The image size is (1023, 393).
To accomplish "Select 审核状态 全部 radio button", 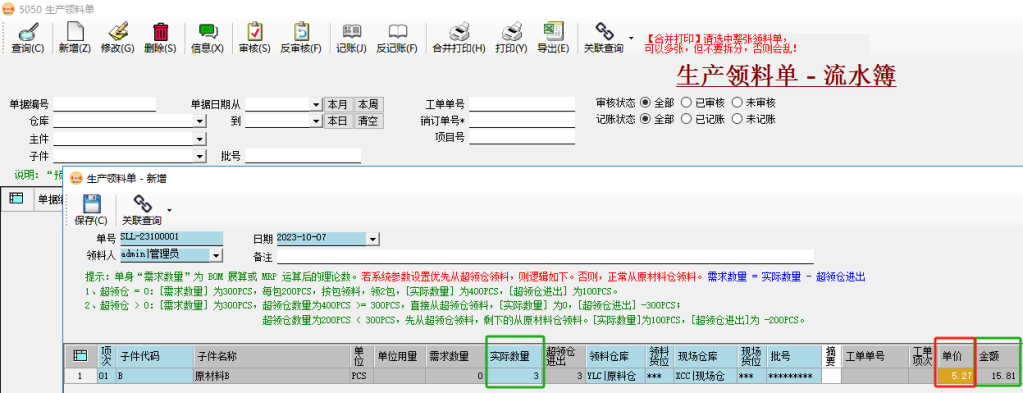I will click(645, 102).
